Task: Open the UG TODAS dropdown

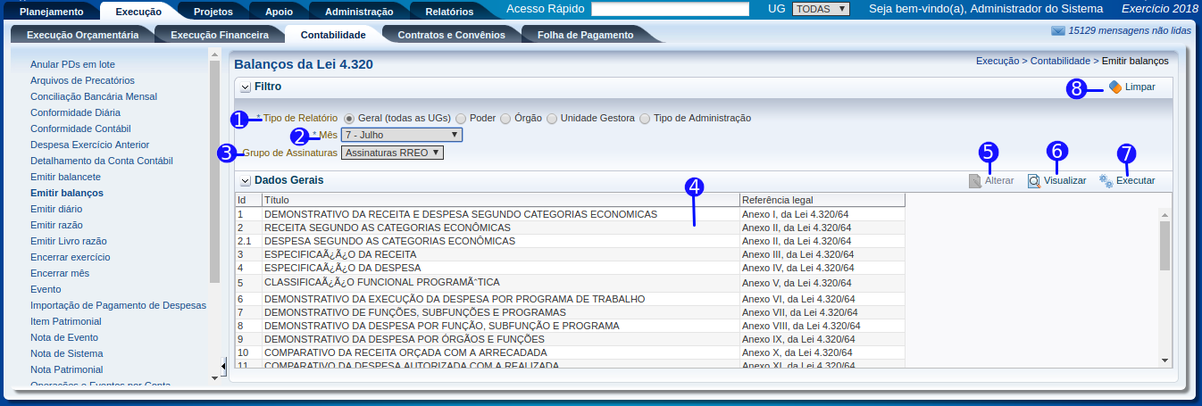Action: 820,9
